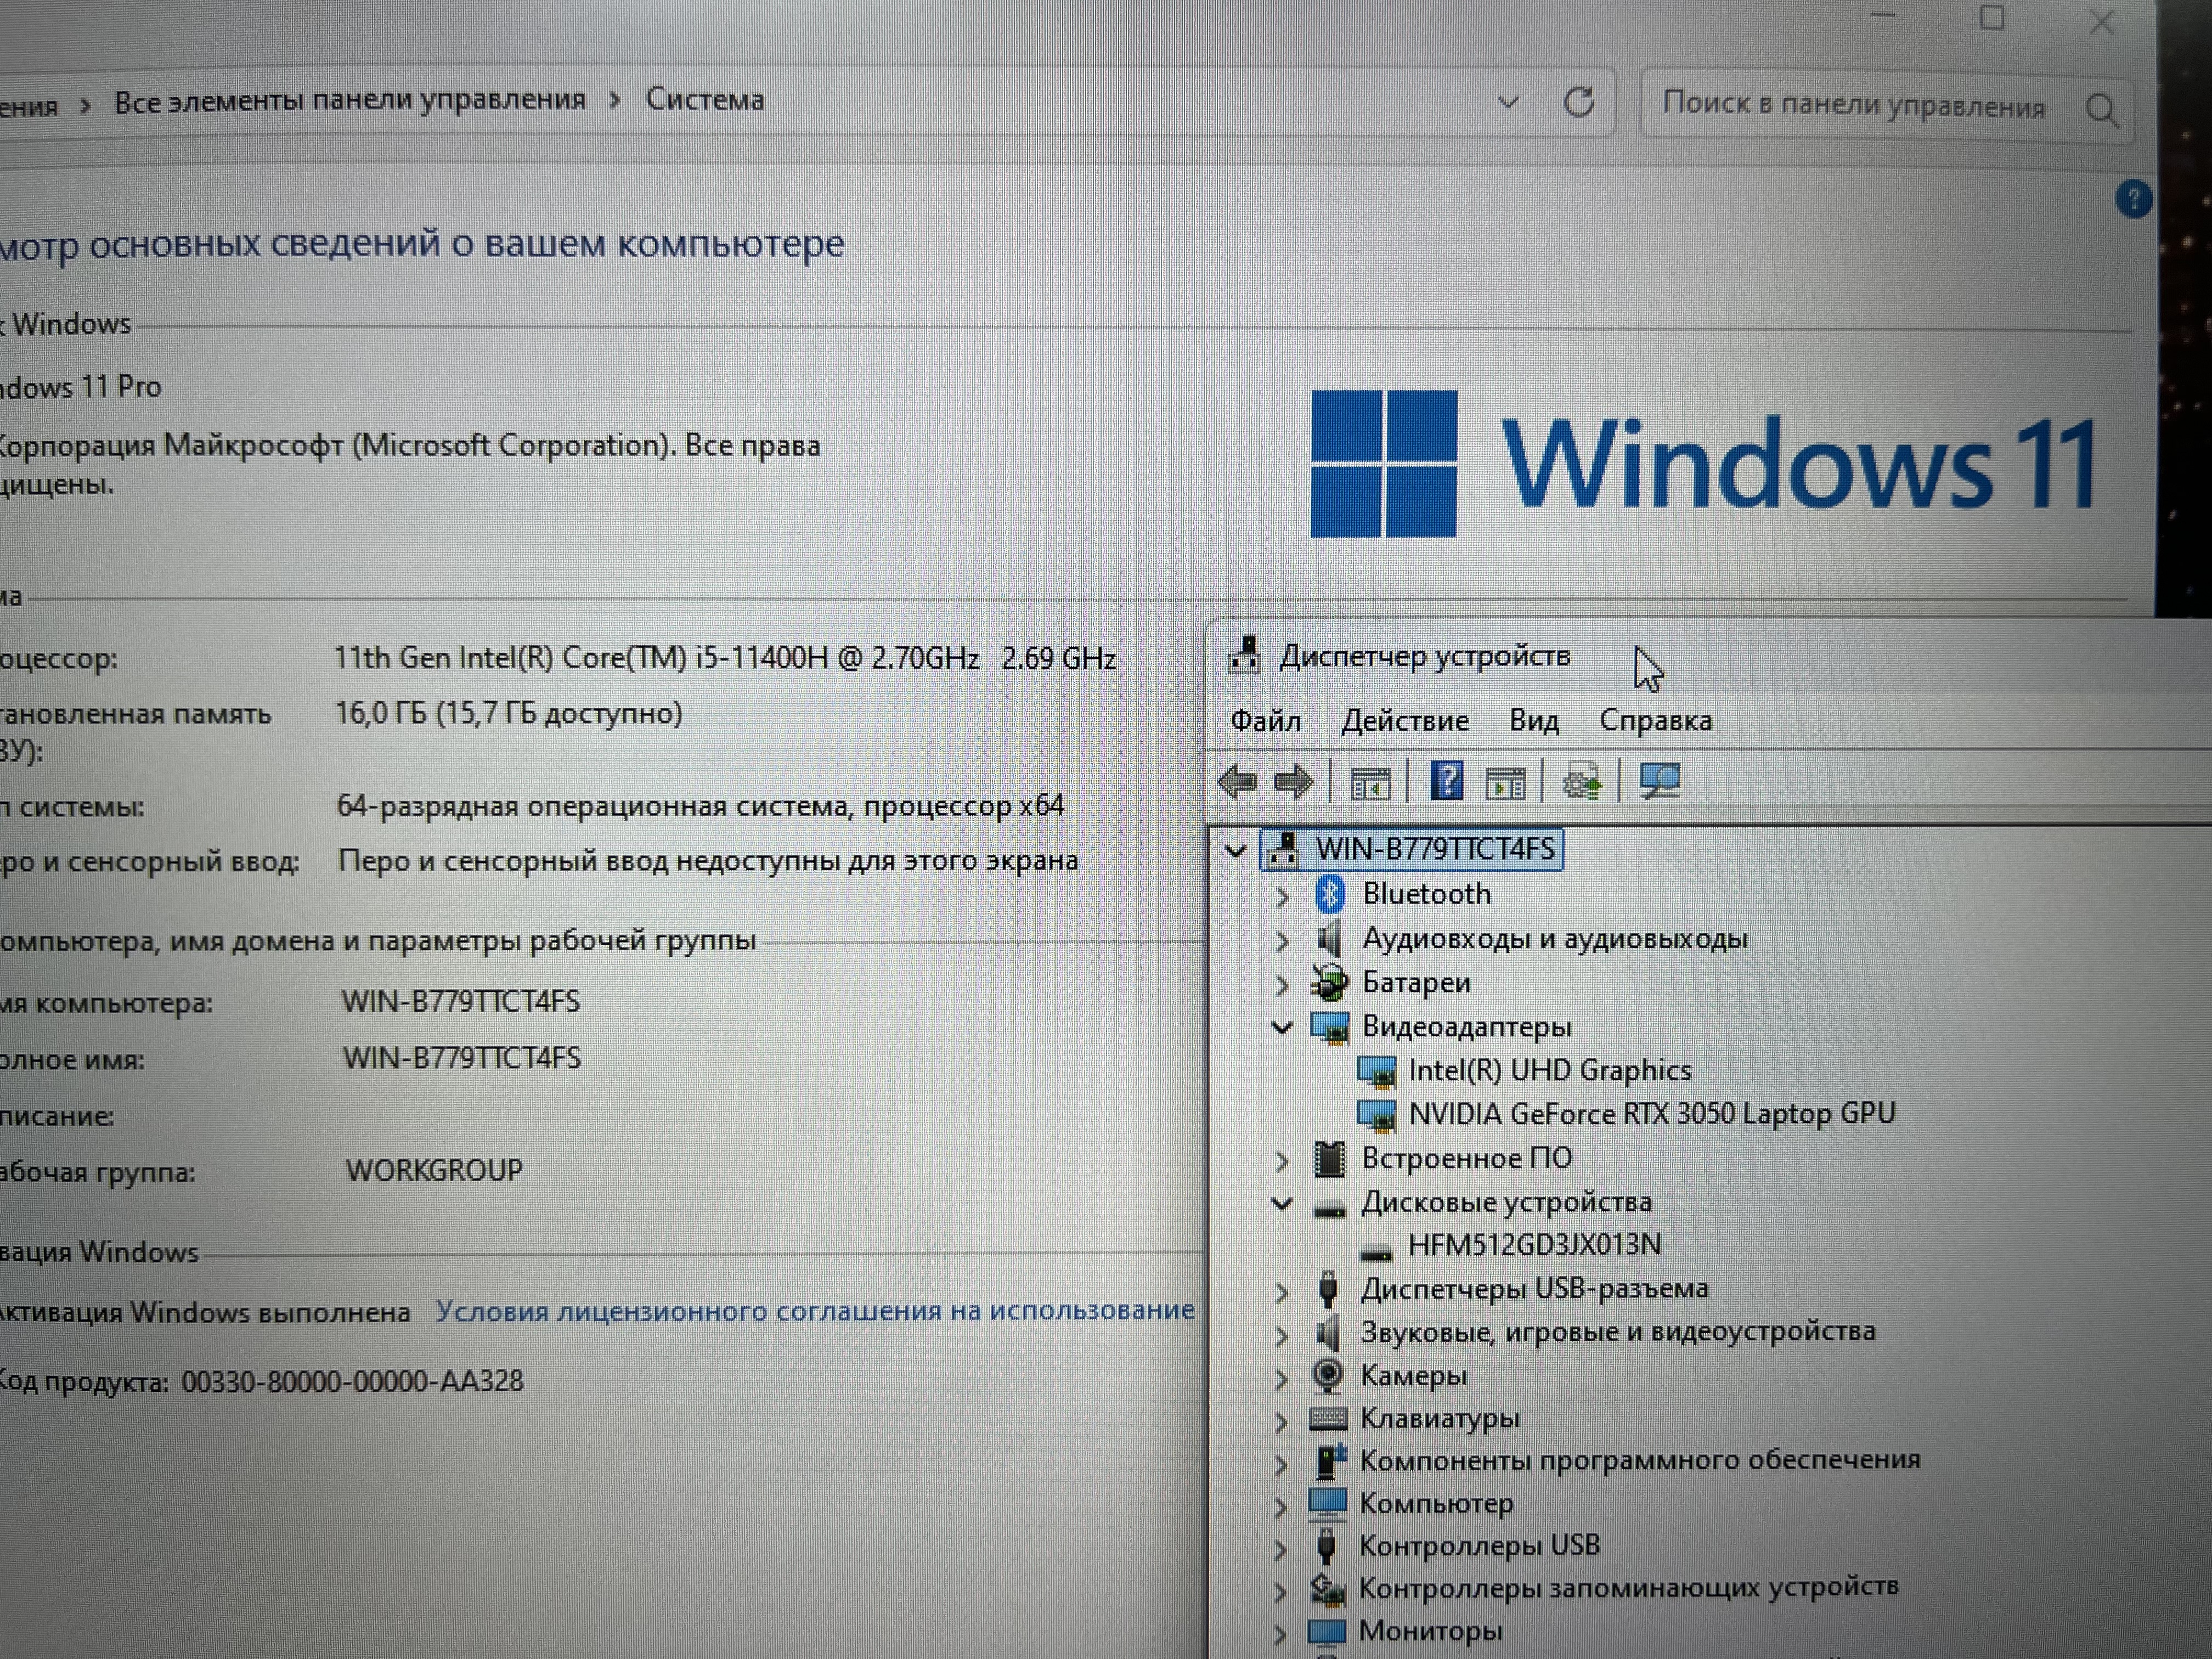This screenshot has width=2212, height=1659.
Task: Toggle the action pane toolbar icon
Action: (1505, 783)
